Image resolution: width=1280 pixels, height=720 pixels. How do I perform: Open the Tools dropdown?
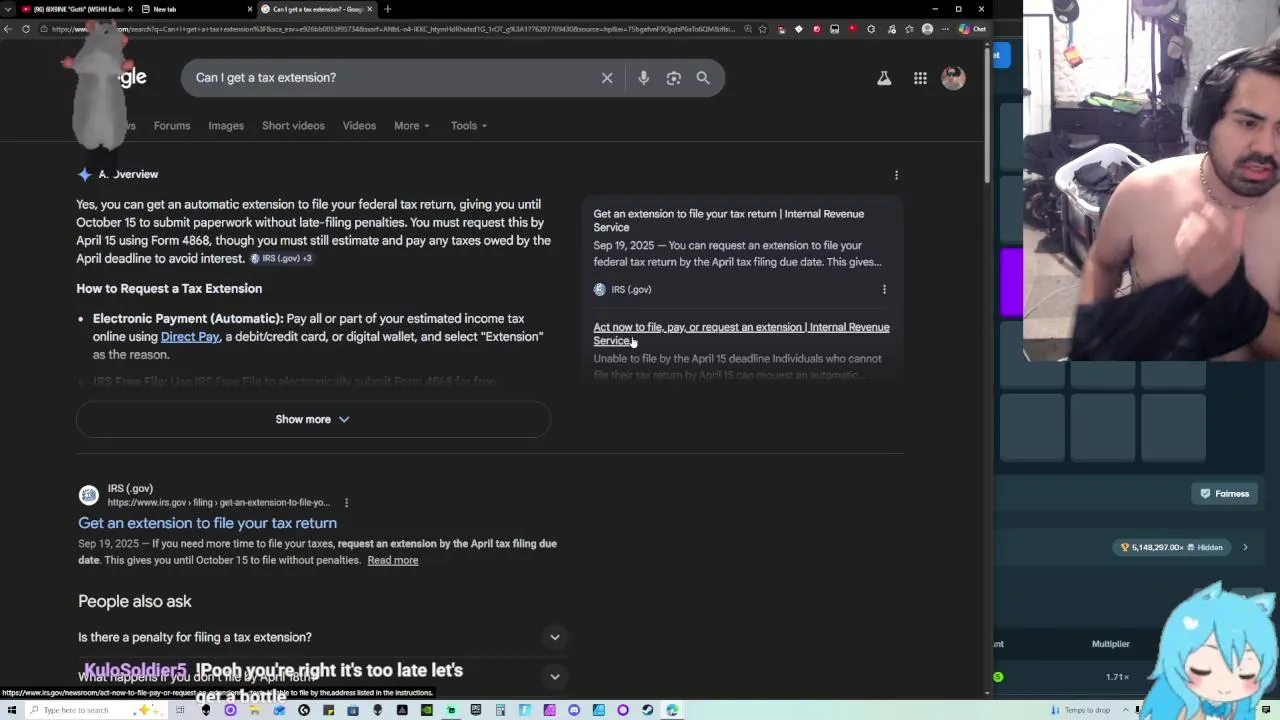469,126
